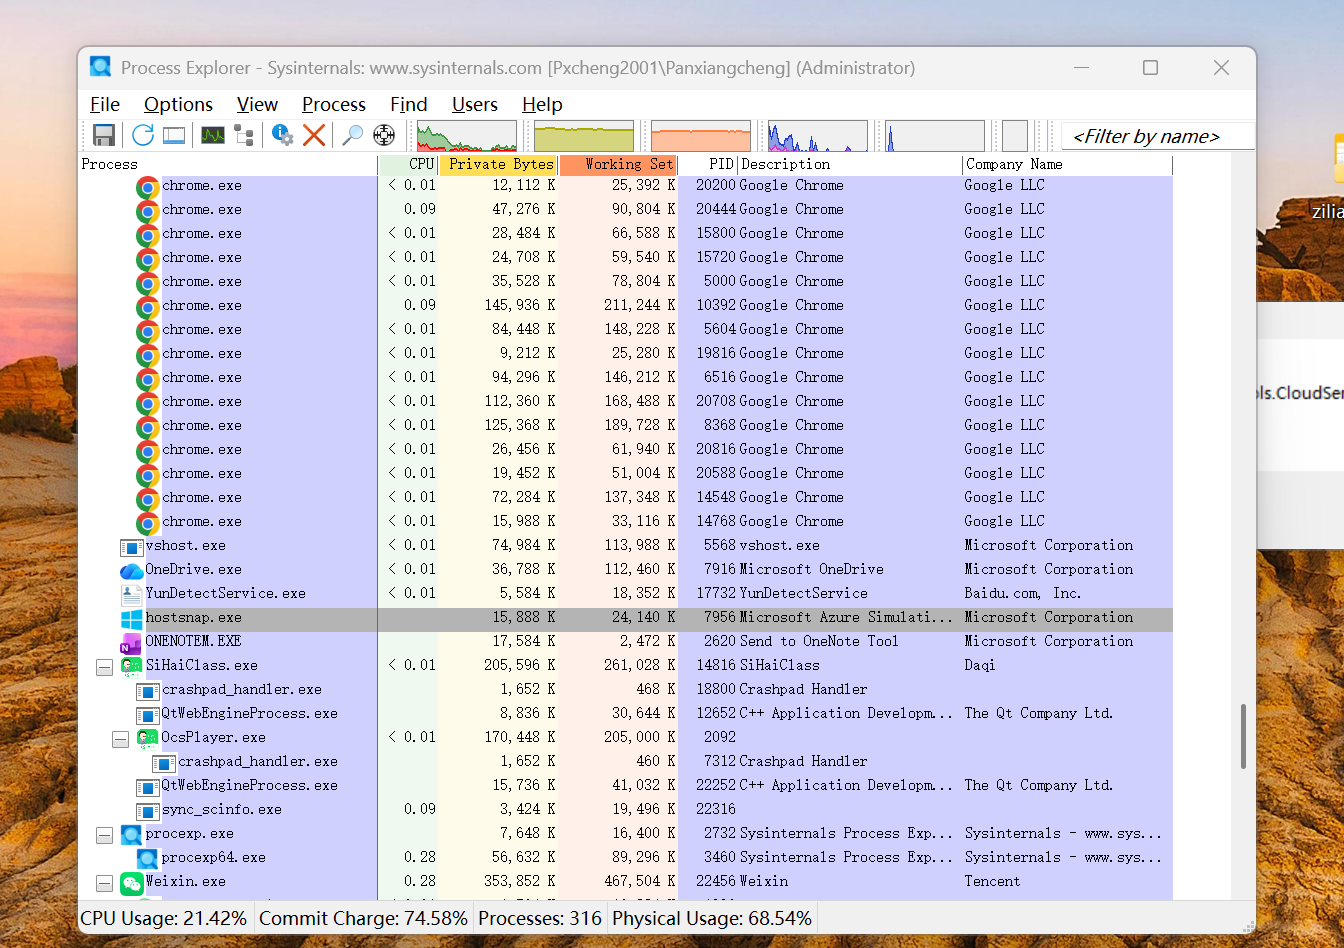Collapse the OcsPlayer.exe tree node

[120, 738]
